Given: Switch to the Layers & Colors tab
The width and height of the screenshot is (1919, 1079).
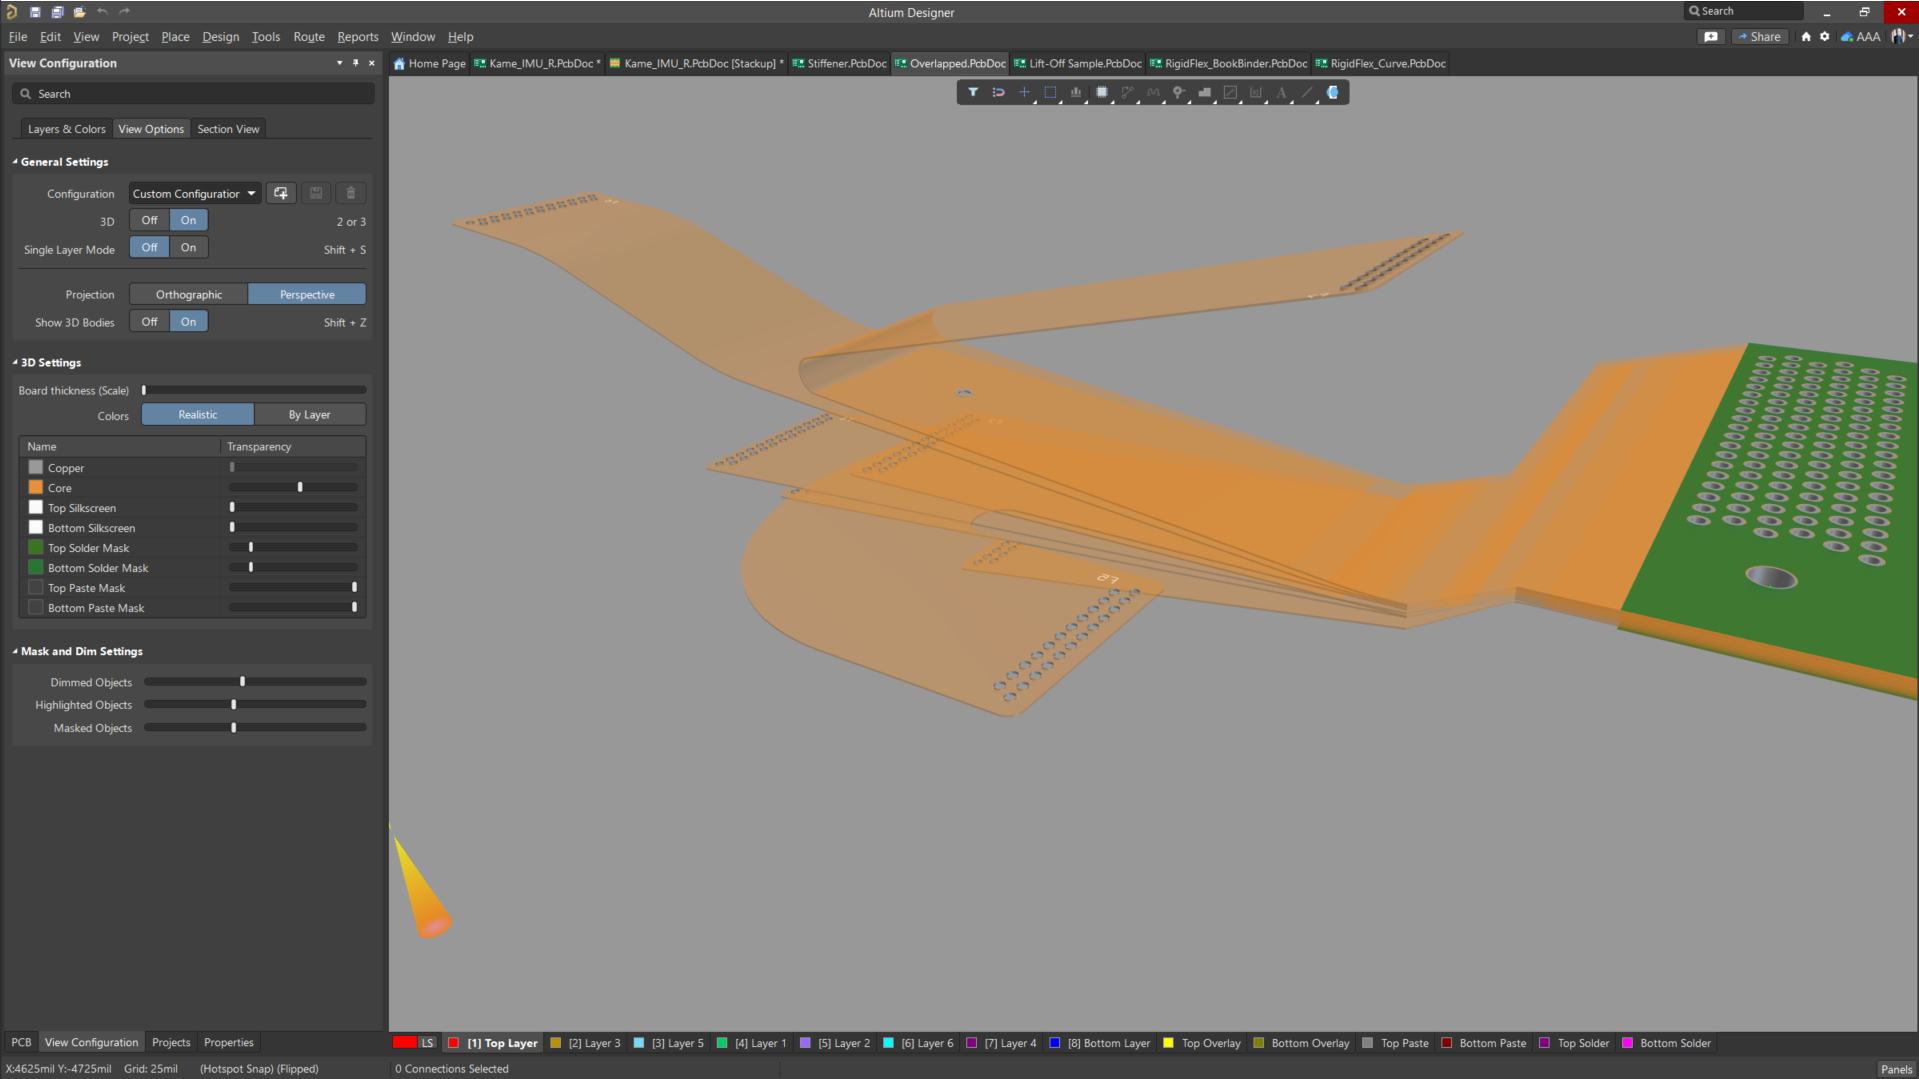Looking at the screenshot, I should [66, 129].
